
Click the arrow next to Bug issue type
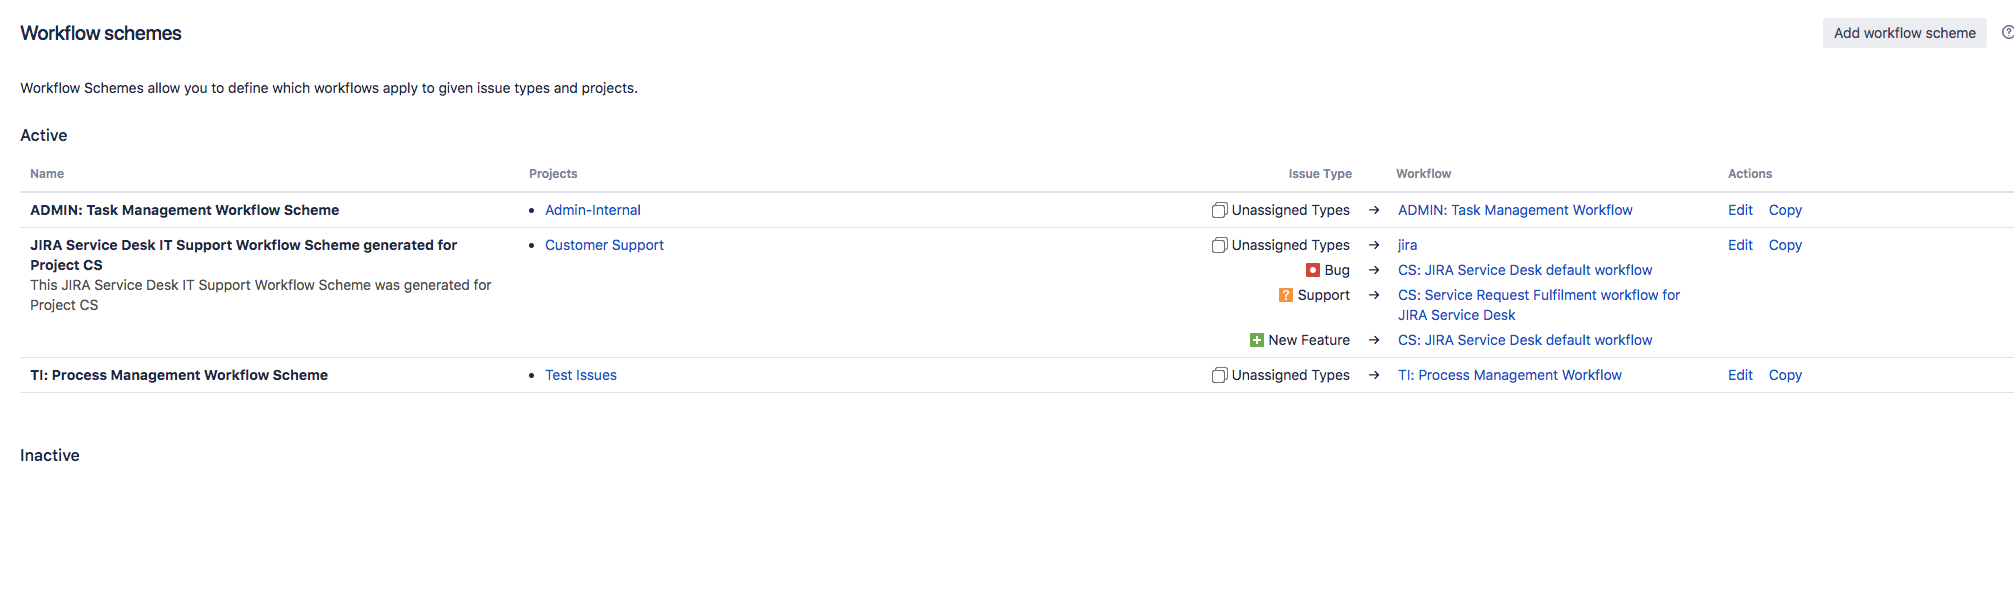pos(1374,270)
